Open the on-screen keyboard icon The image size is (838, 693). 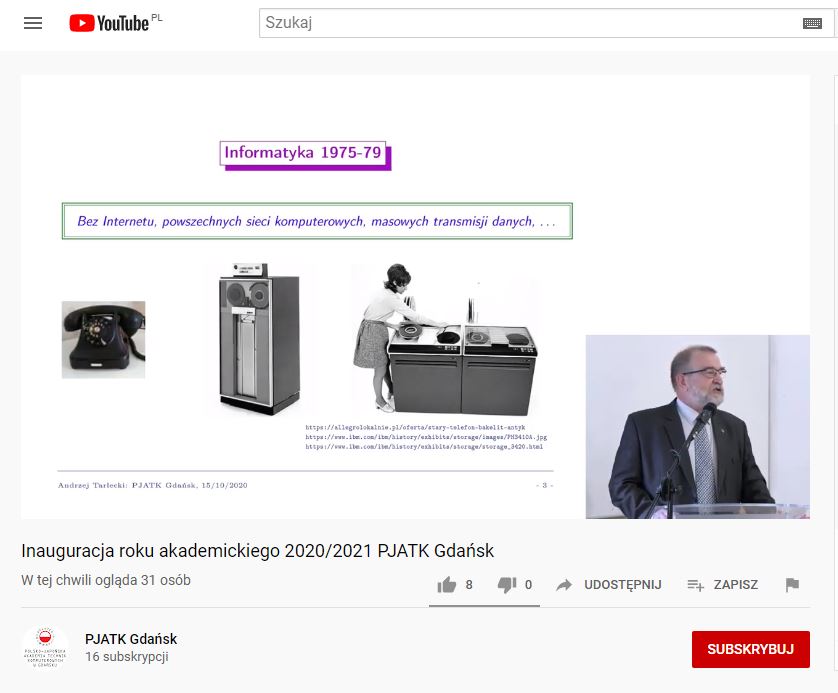[812, 23]
